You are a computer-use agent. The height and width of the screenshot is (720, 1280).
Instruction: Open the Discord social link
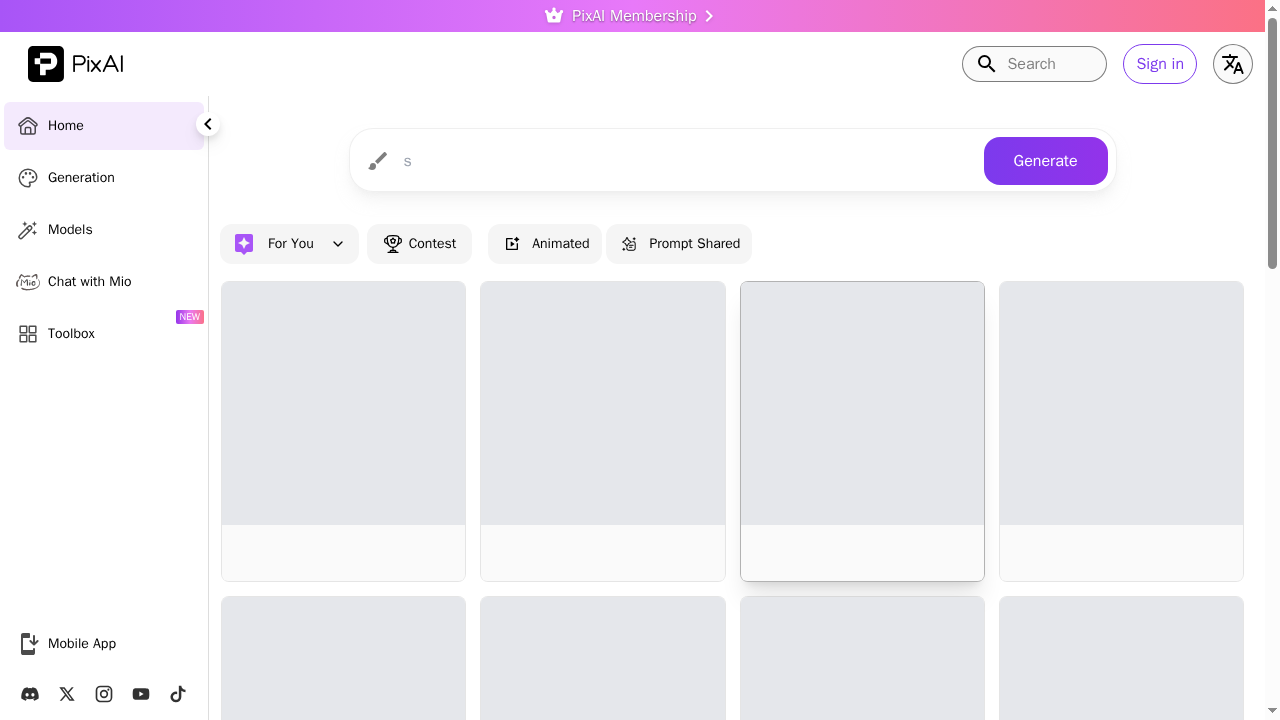(x=30, y=694)
